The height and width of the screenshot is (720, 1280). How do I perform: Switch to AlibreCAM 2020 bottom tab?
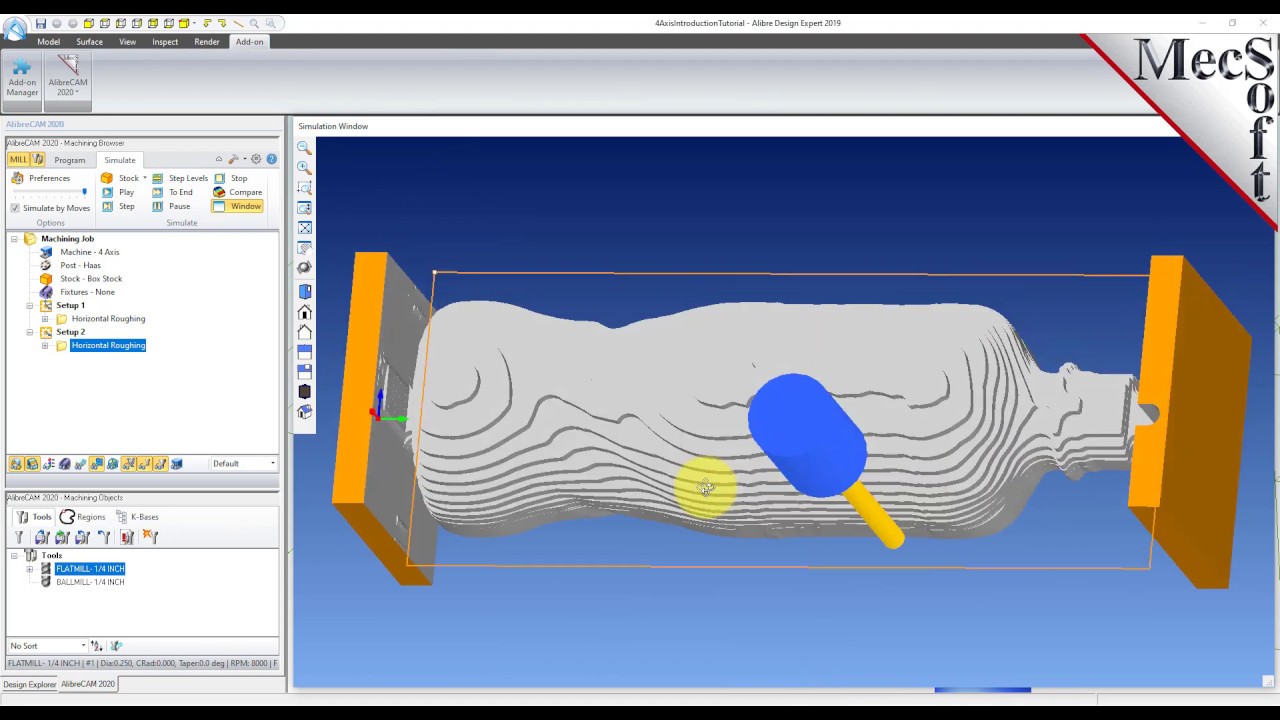pyautogui.click(x=88, y=684)
